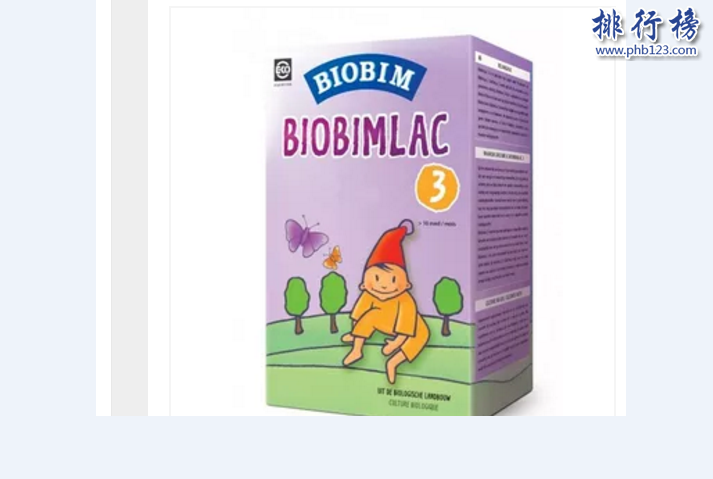
Task: Click the bottom text panel on box side
Action: 503,332
